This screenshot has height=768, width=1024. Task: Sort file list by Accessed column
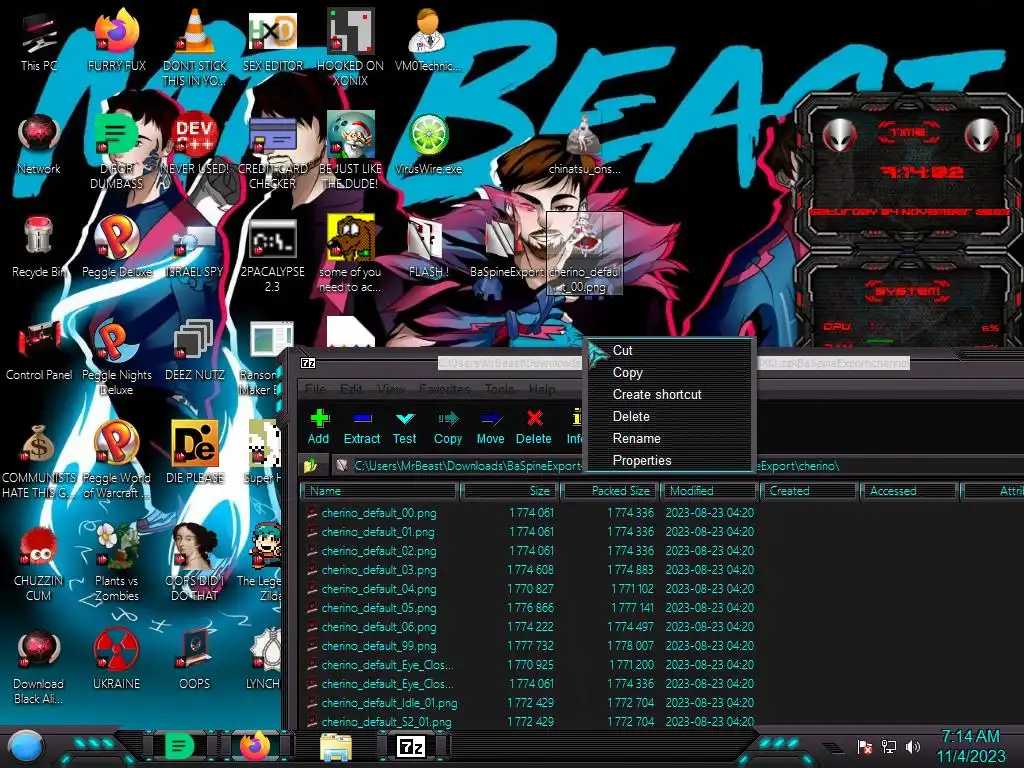tap(910, 490)
